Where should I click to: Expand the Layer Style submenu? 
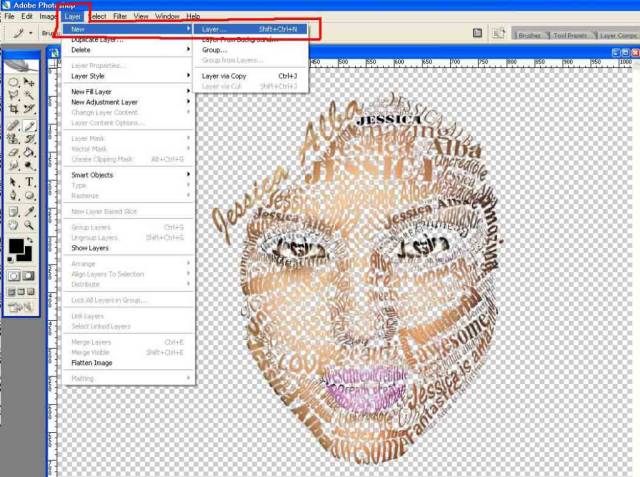pos(128,76)
